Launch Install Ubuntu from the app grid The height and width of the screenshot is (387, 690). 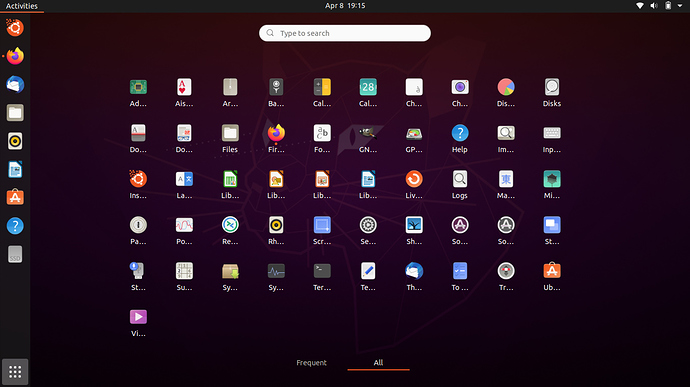point(138,179)
